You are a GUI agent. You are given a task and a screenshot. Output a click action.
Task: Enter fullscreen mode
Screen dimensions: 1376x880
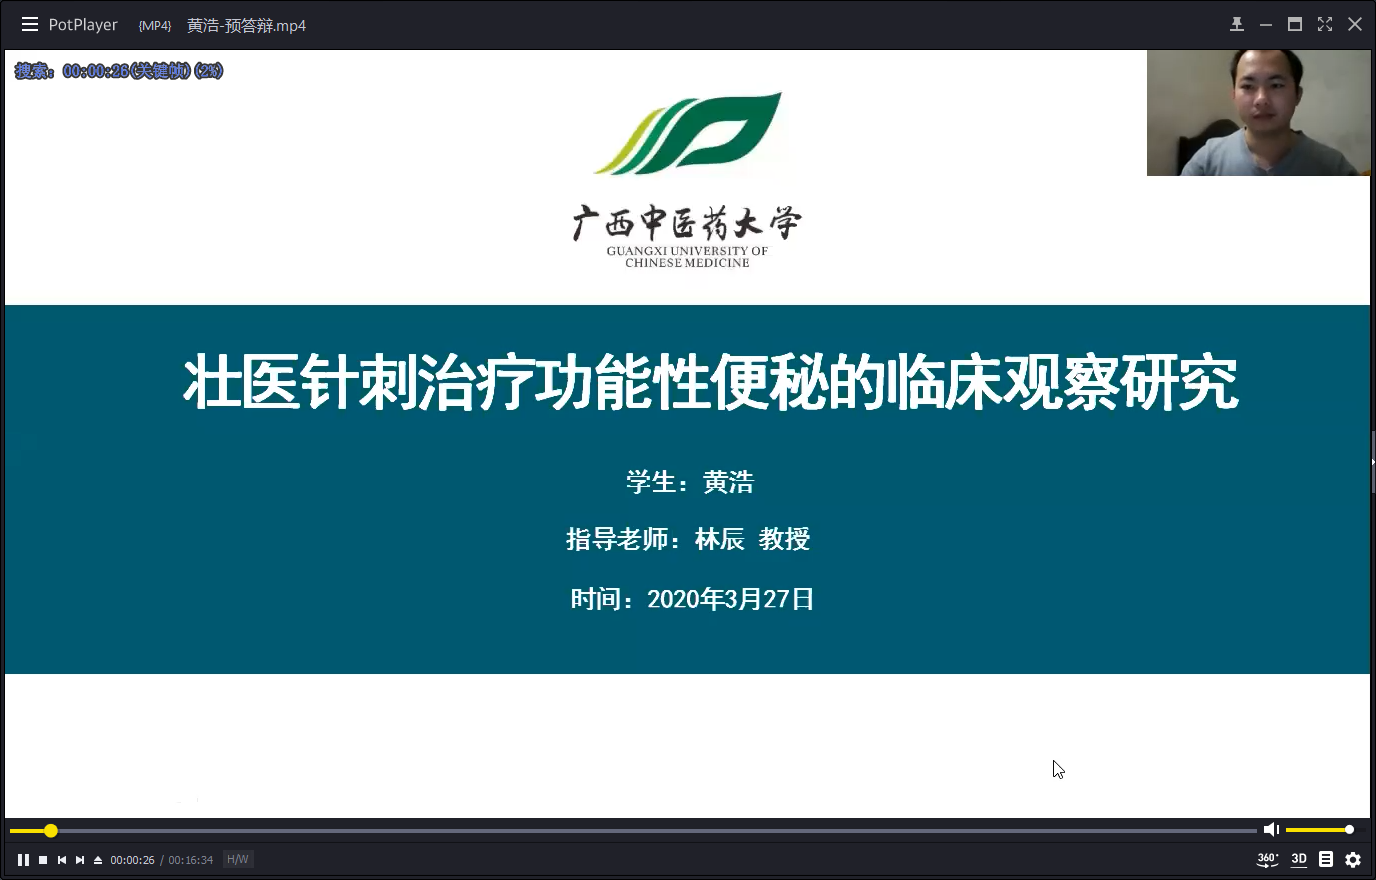[x=1325, y=24]
